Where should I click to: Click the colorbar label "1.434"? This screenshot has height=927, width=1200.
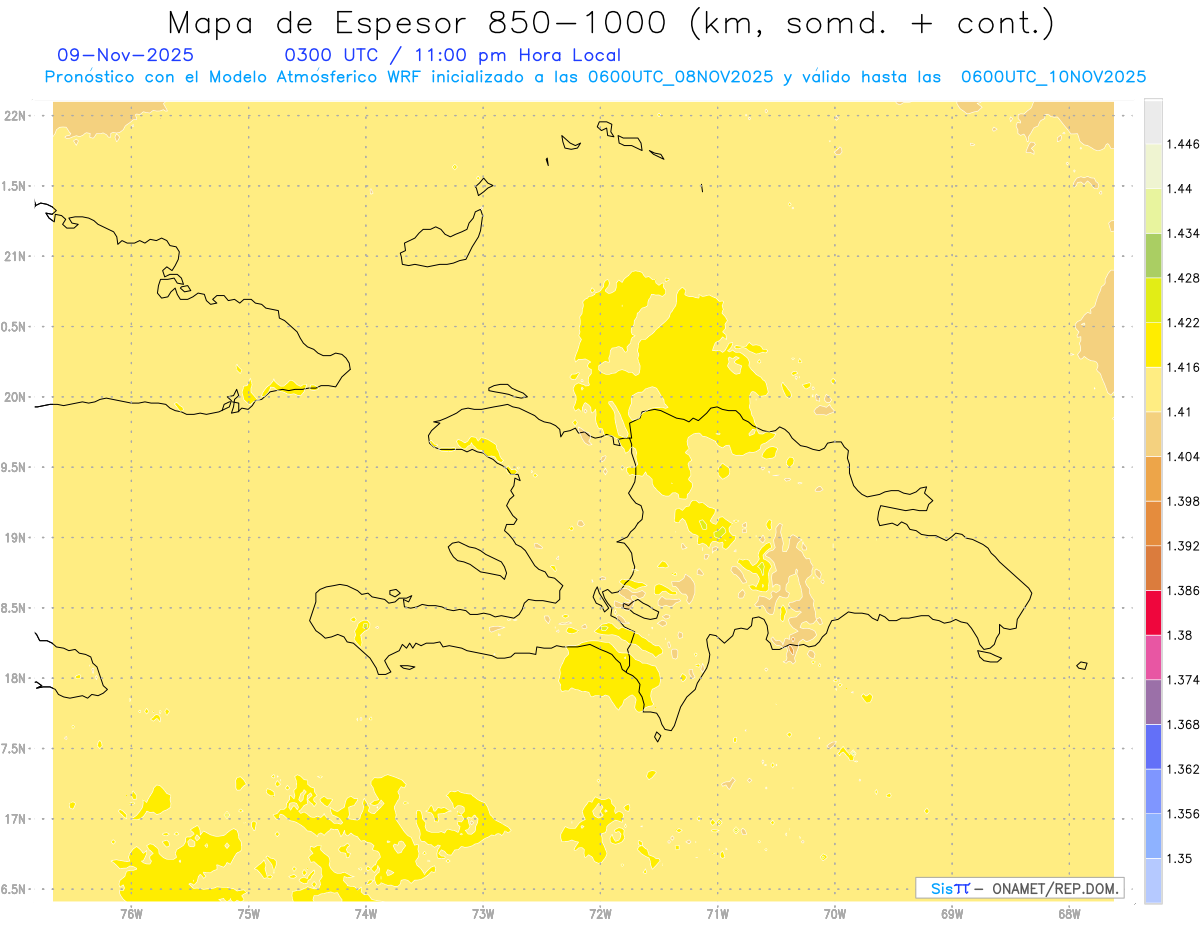point(1184,233)
